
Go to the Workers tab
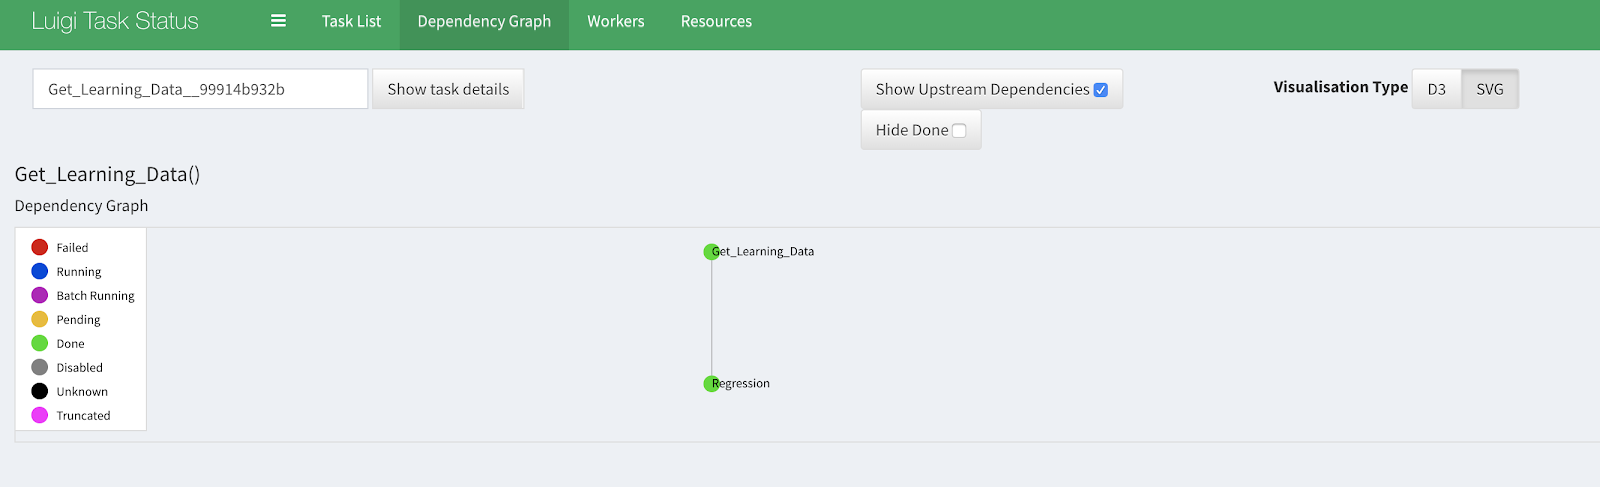pos(615,21)
